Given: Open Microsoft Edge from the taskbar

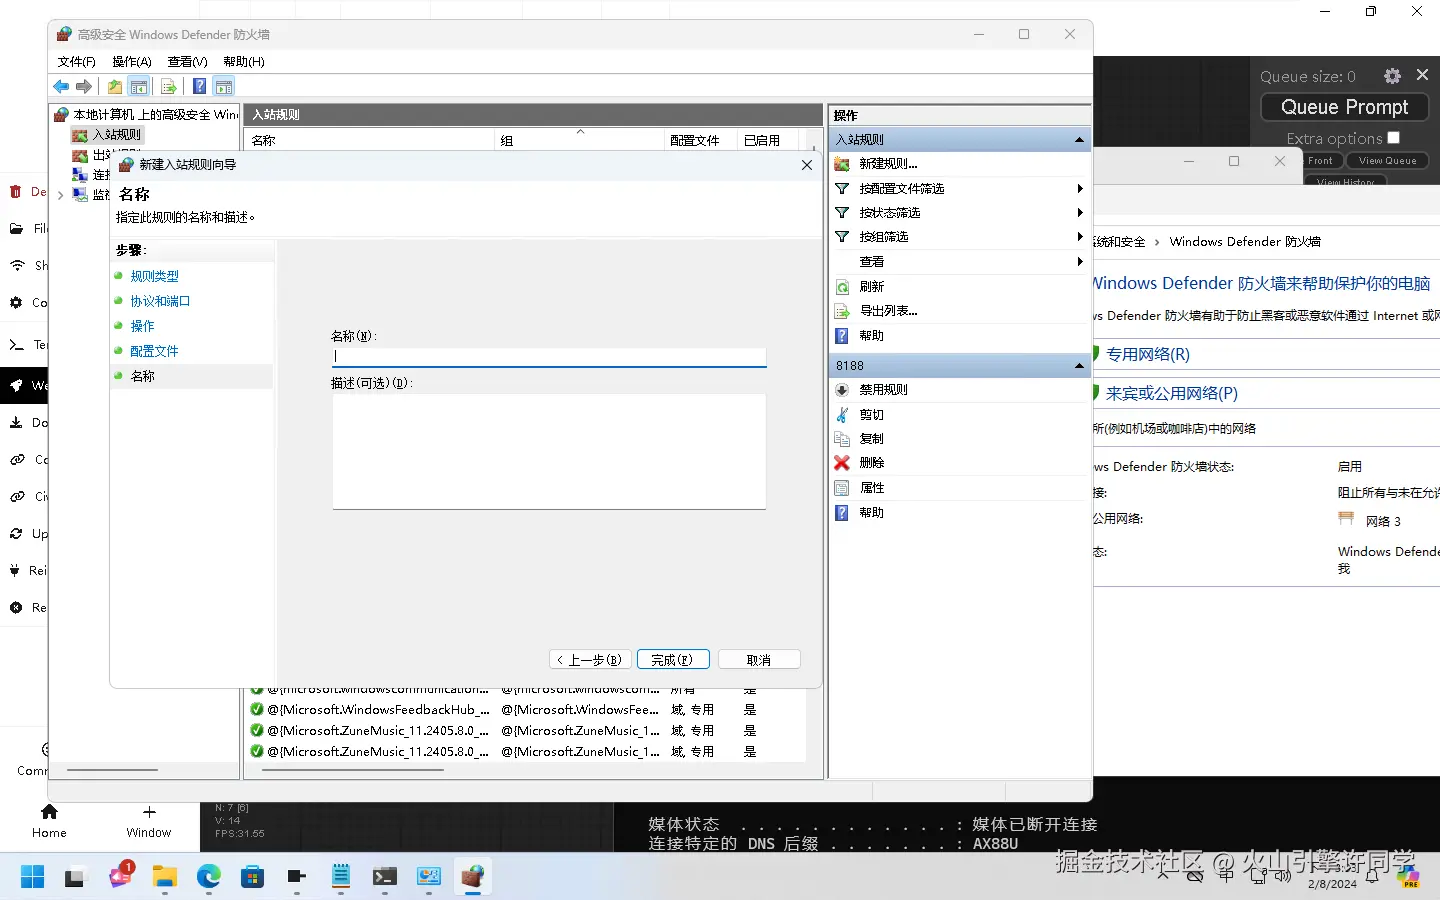Looking at the screenshot, I should click(x=208, y=877).
